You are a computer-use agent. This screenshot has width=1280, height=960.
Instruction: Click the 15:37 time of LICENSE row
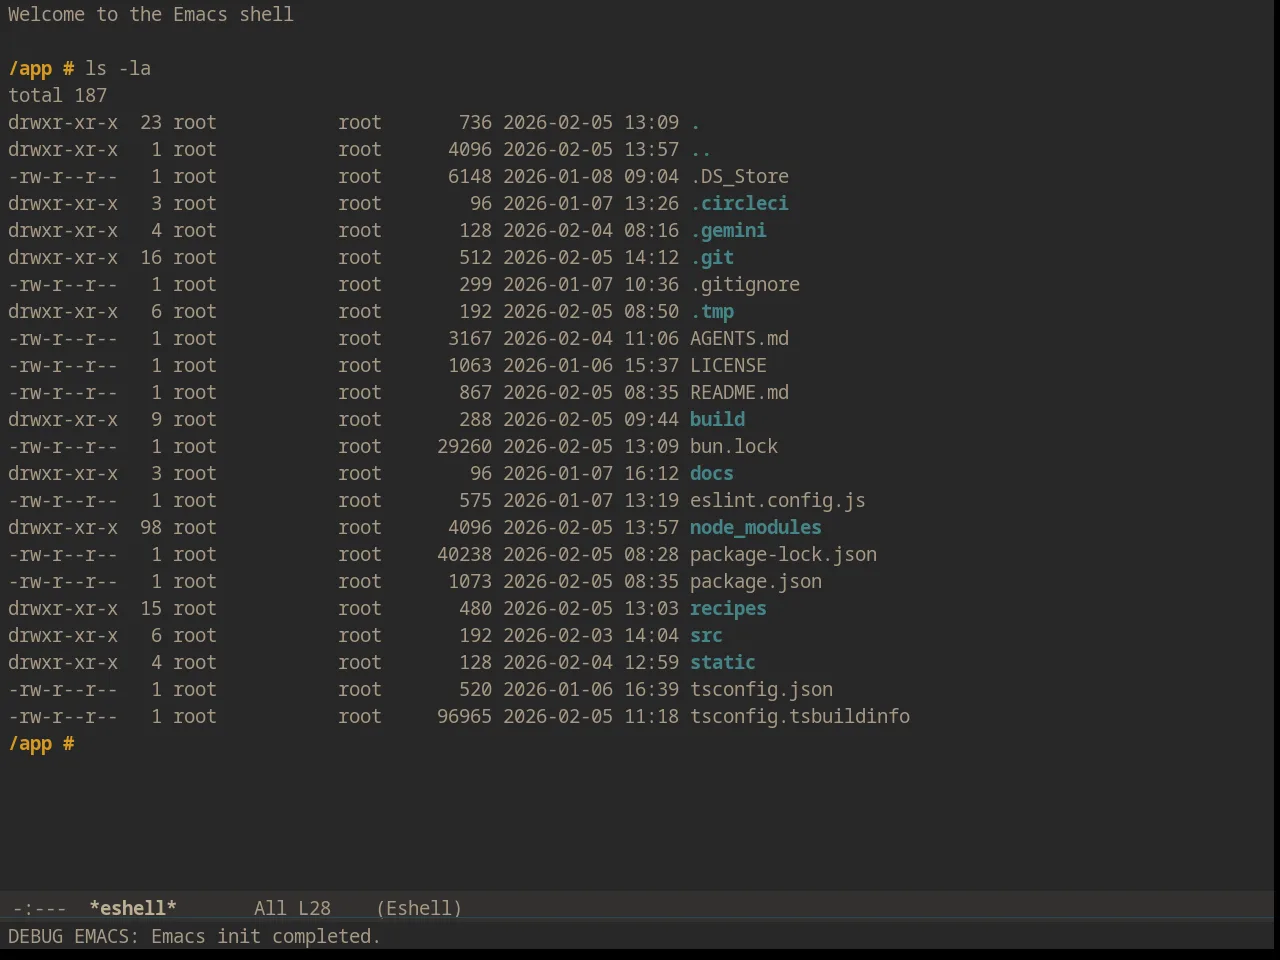651,365
